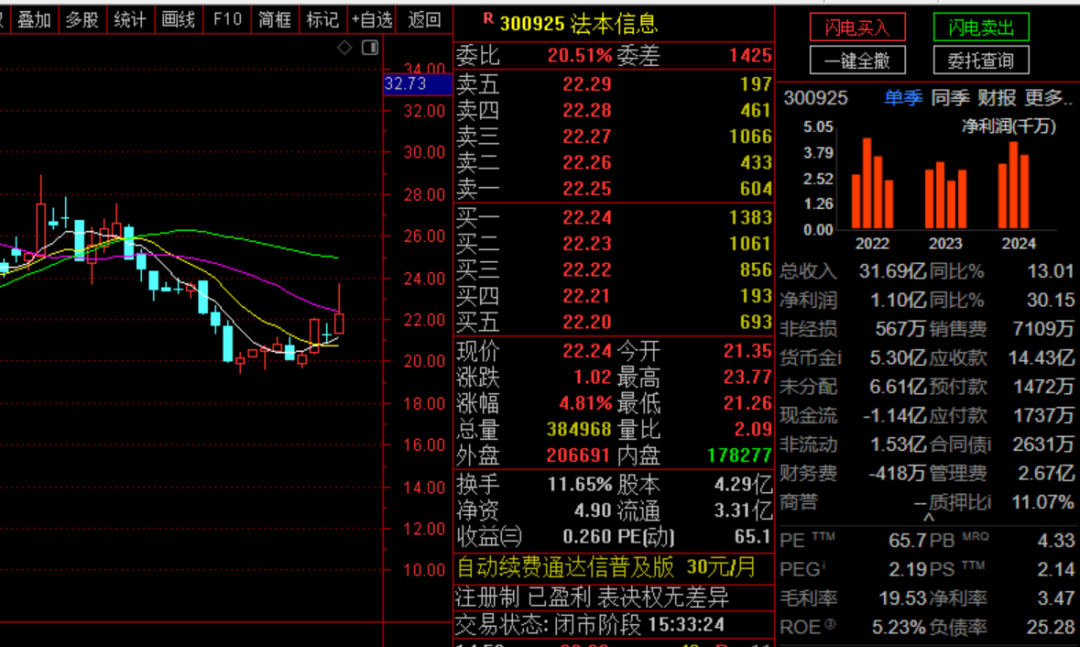Click the 买二 price 22.23
This screenshot has width=1080, height=647.
587,244
